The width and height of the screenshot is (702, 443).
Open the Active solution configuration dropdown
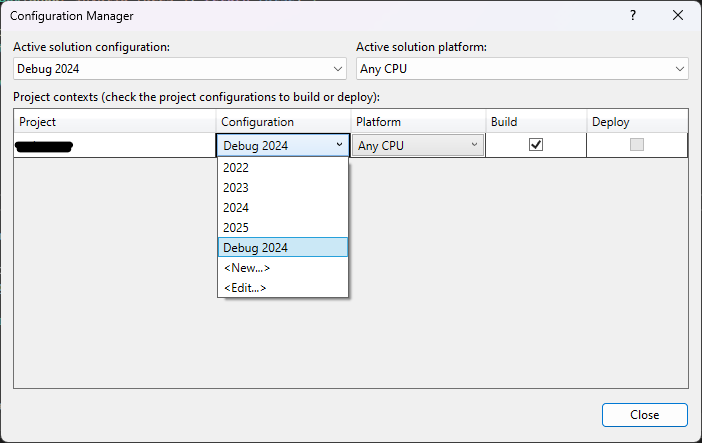point(180,69)
